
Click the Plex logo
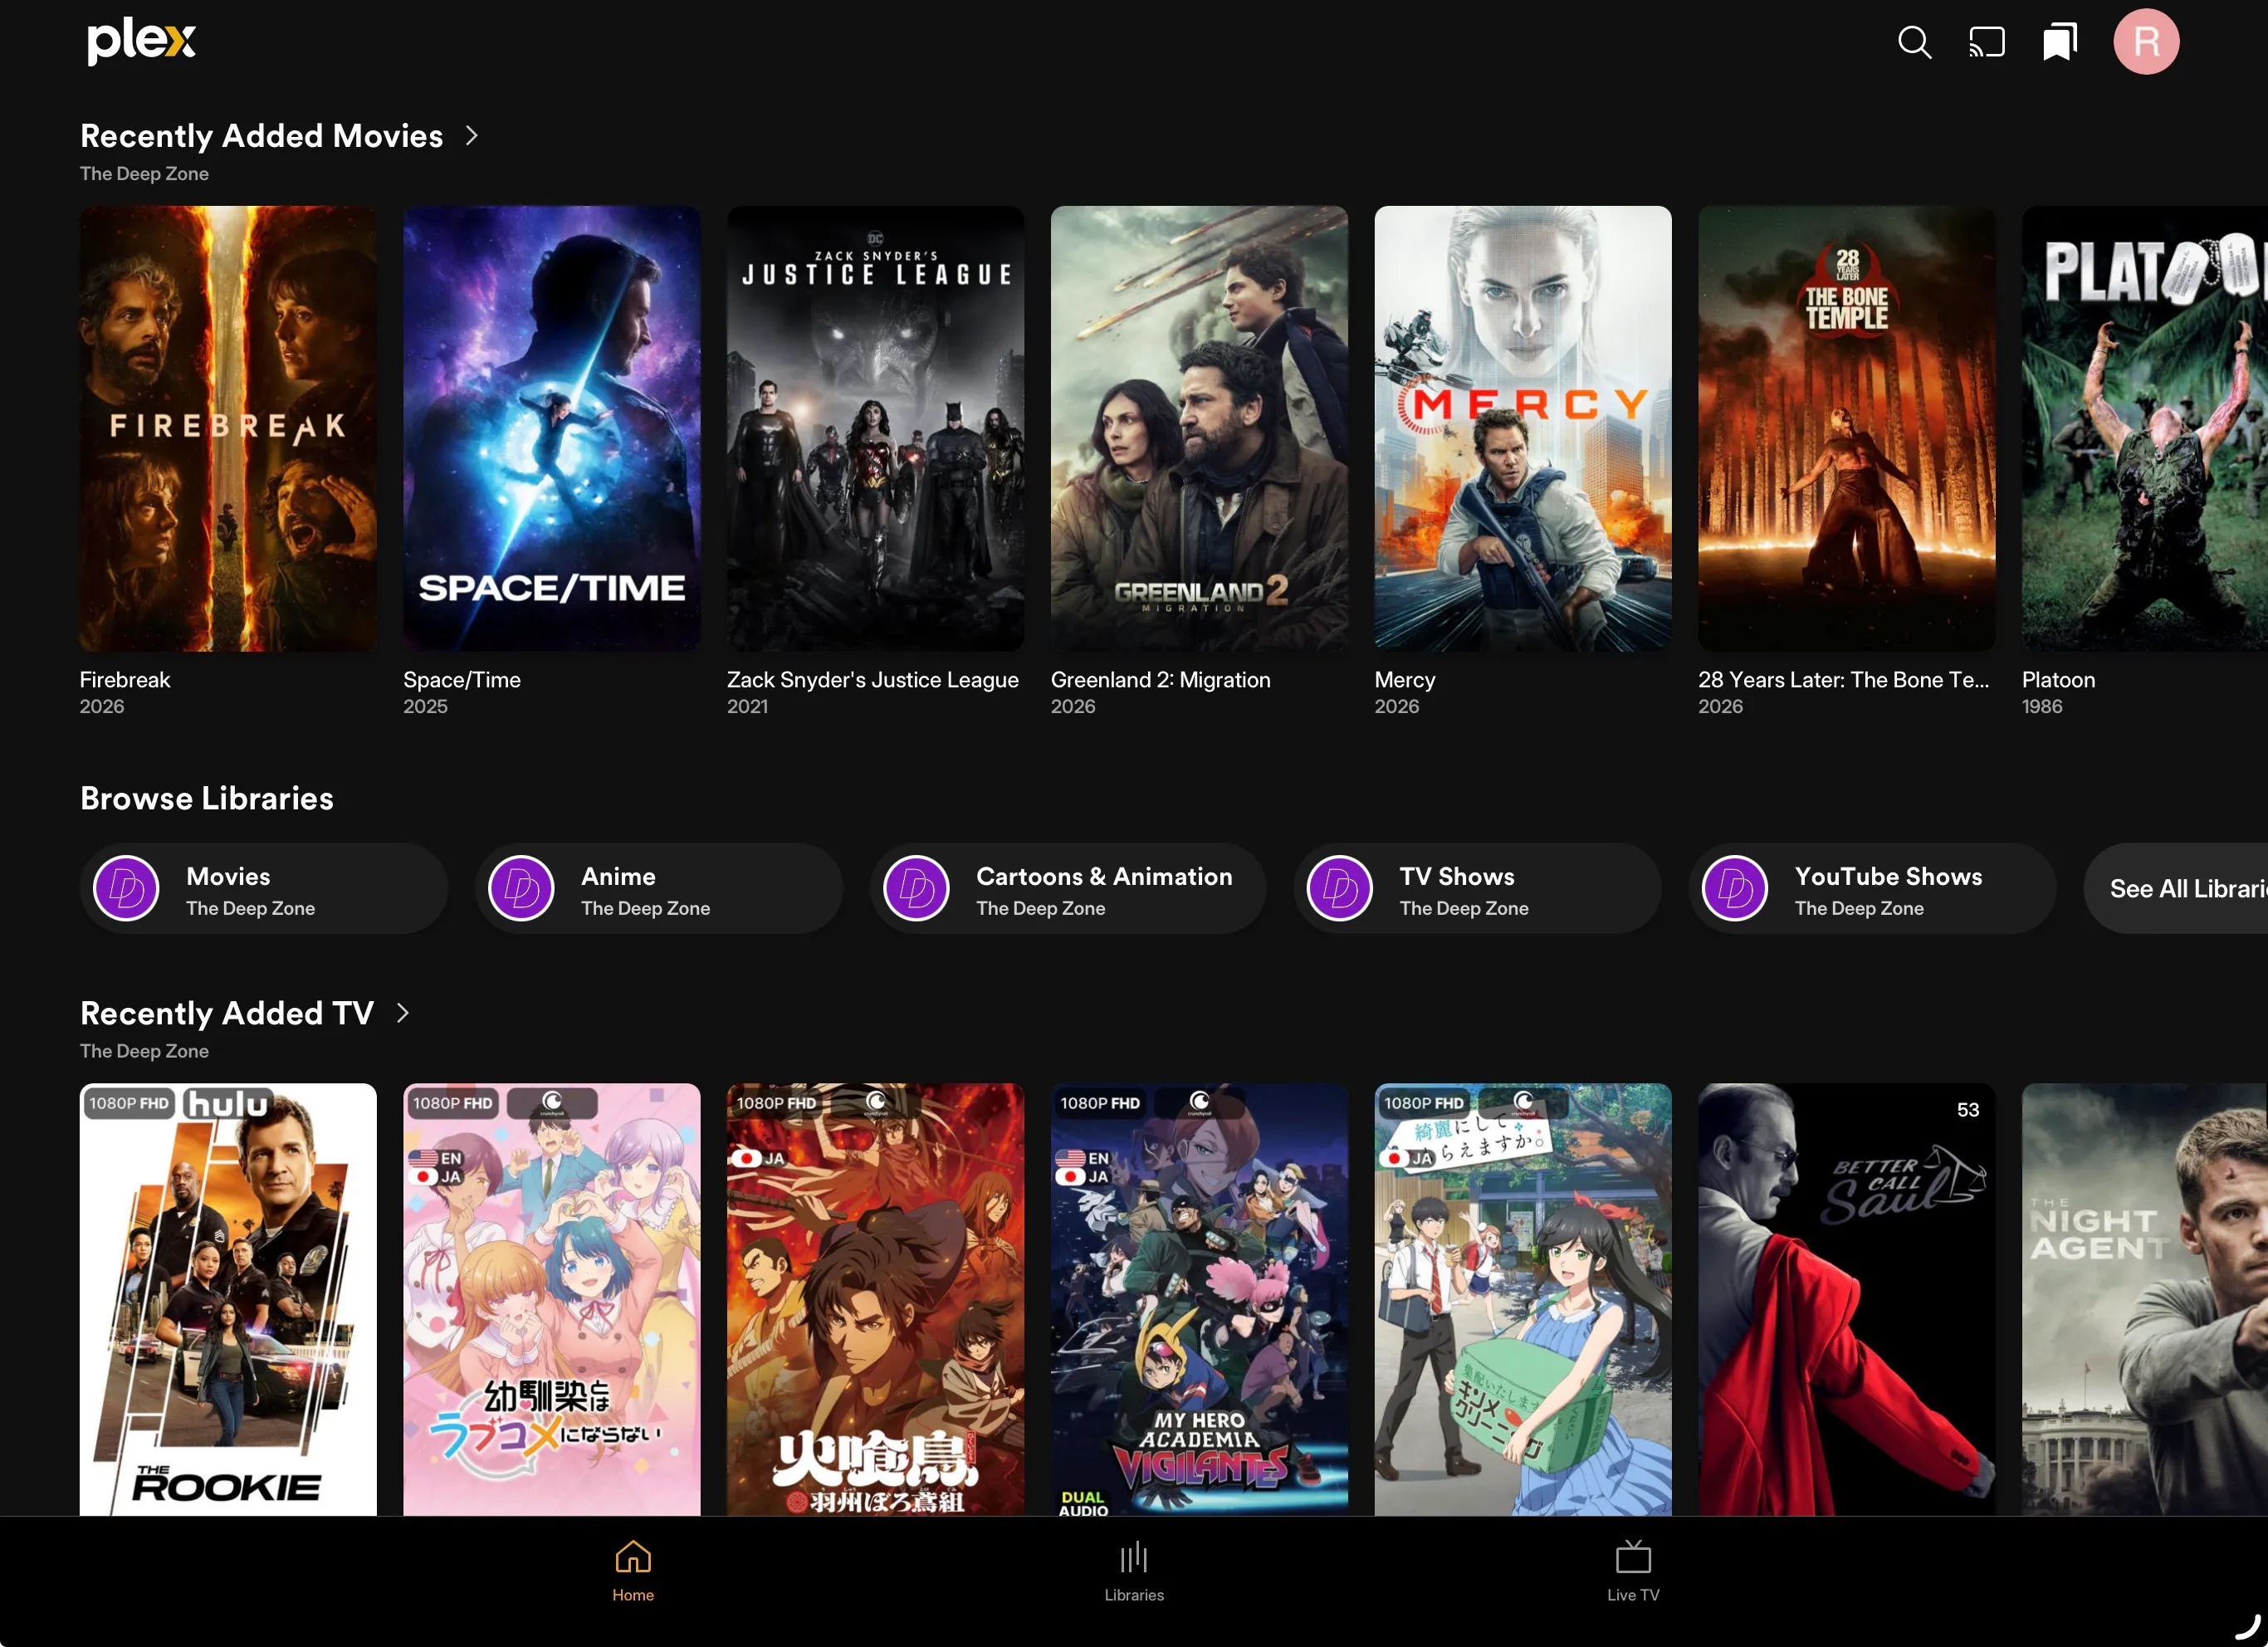[x=141, y=41]
